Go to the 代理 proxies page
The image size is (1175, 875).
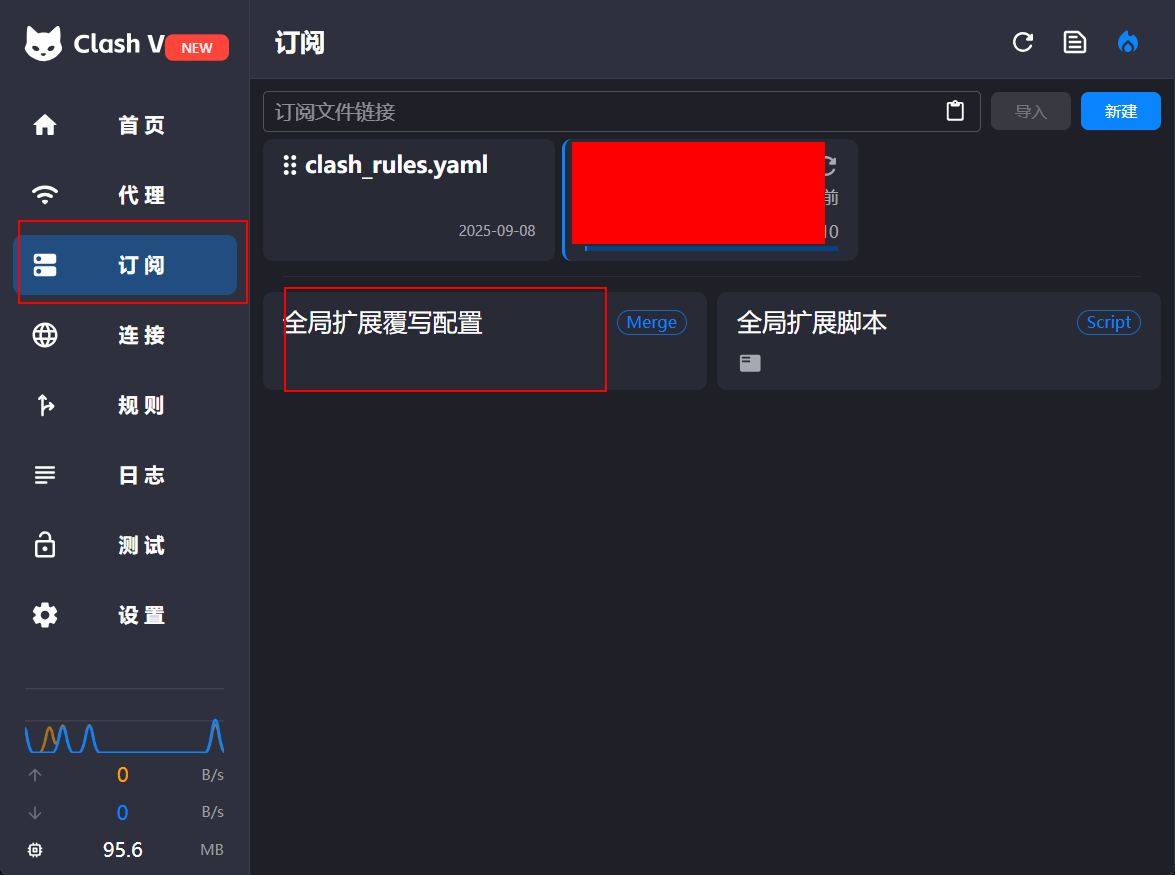pyautogui.click(x=125, y=195)
